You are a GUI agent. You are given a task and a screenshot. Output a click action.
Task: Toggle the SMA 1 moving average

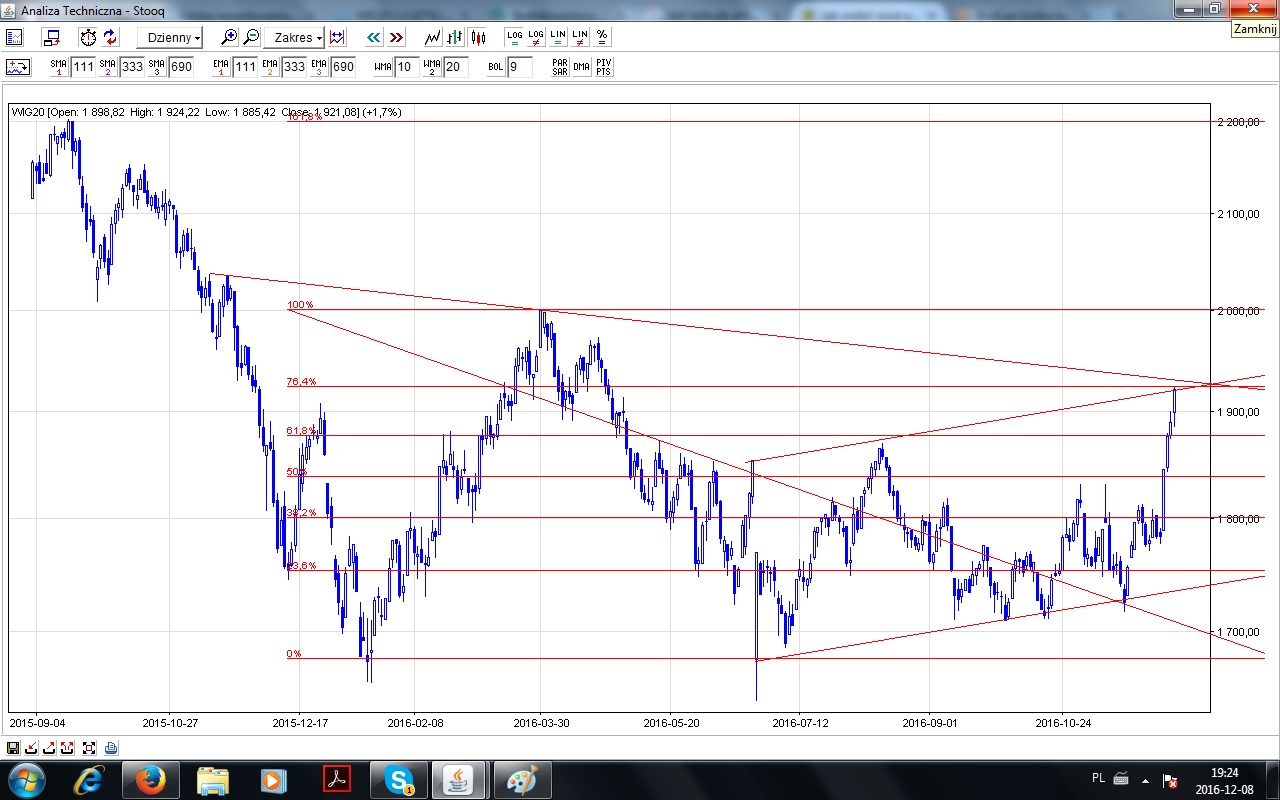point(58,67)
